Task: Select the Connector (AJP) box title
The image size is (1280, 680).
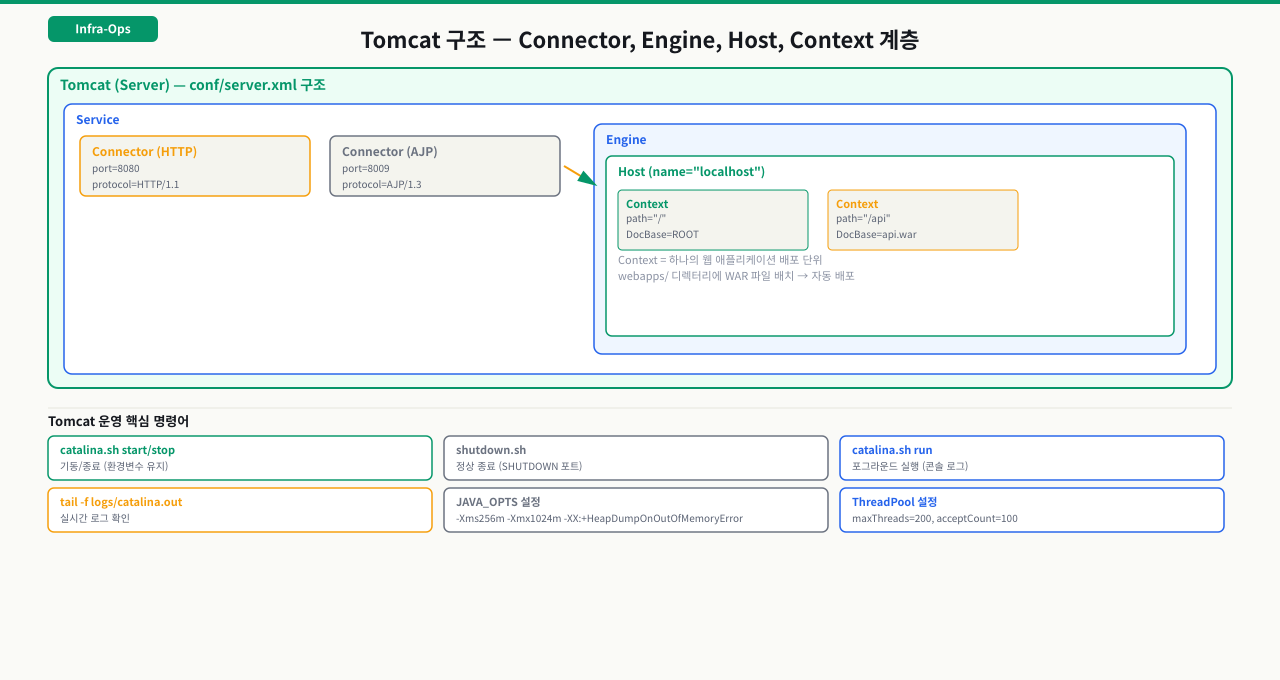Action: pyautogui.click(x=390, y=152)
